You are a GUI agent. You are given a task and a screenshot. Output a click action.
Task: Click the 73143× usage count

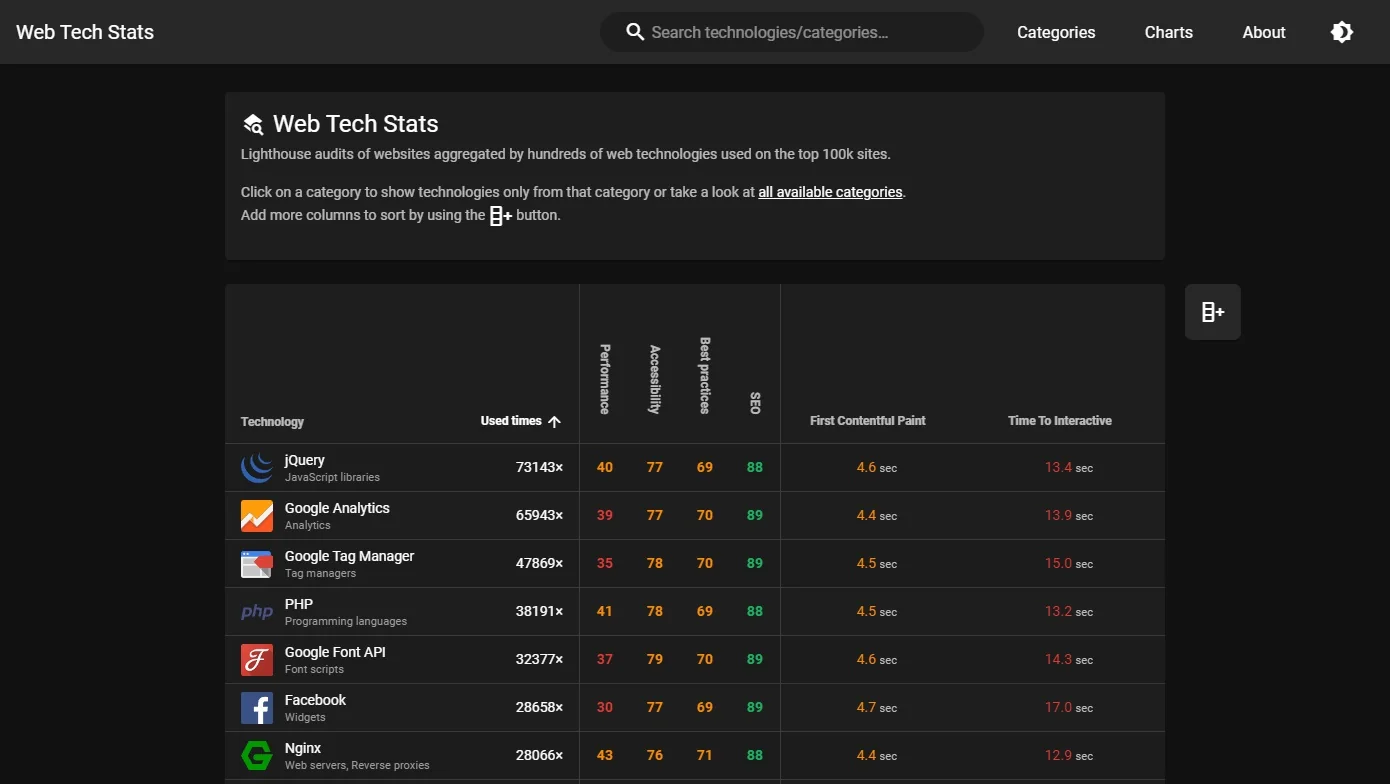(x=539, y=467)
